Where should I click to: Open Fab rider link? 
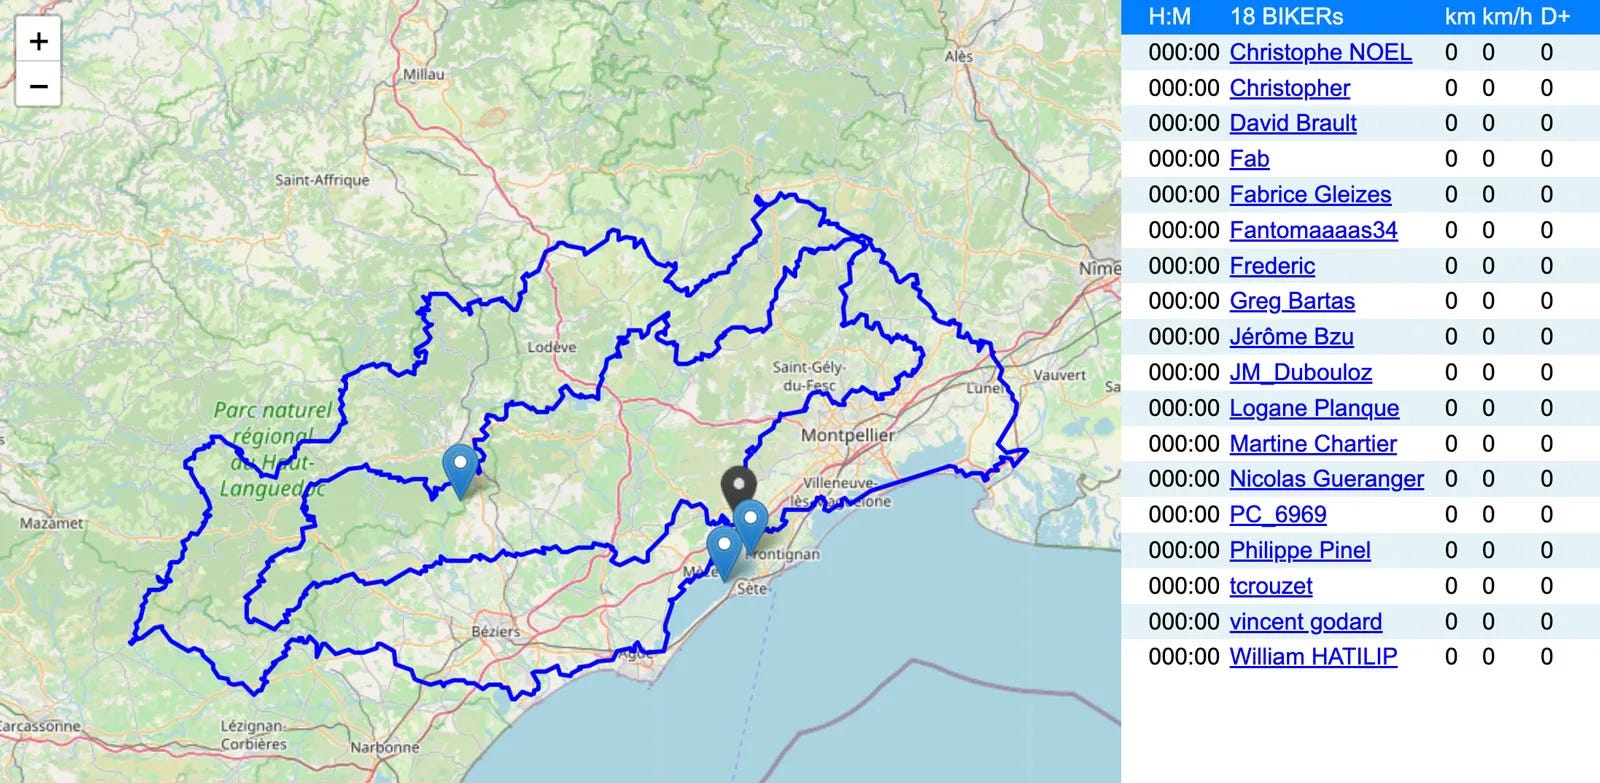point(1249,159)
